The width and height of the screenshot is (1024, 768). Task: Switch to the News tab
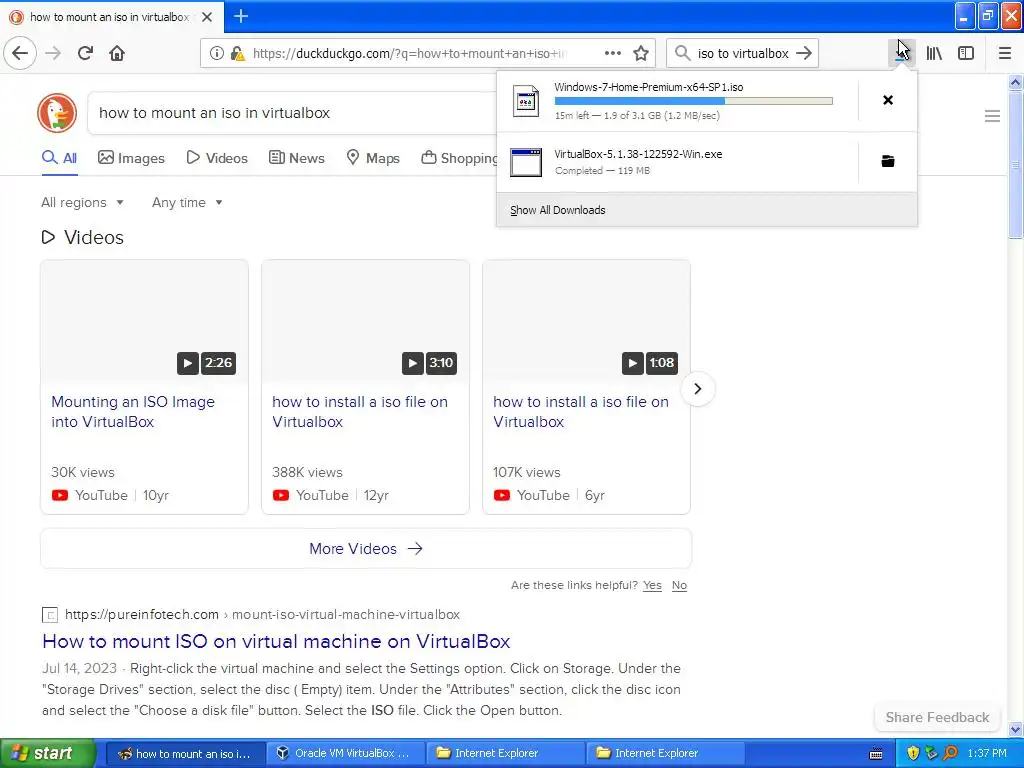tap(297, 158)
